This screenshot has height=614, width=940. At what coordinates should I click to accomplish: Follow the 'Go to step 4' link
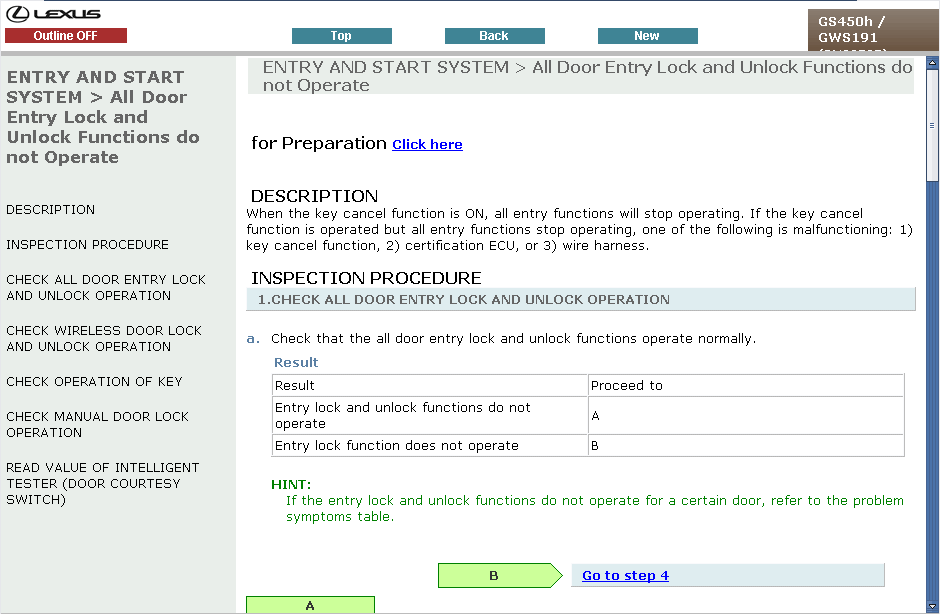coord(625,576)
